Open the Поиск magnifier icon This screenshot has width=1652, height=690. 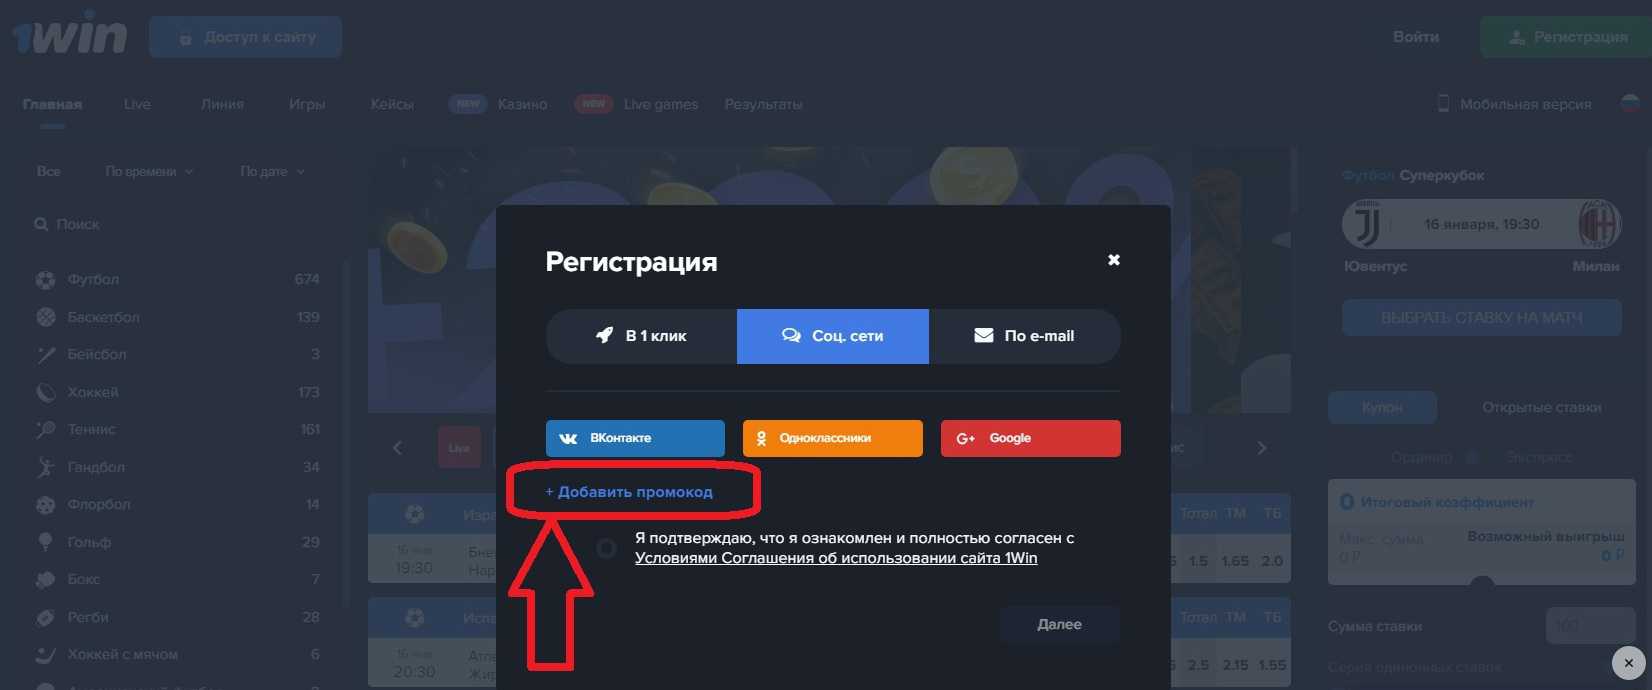41,225
